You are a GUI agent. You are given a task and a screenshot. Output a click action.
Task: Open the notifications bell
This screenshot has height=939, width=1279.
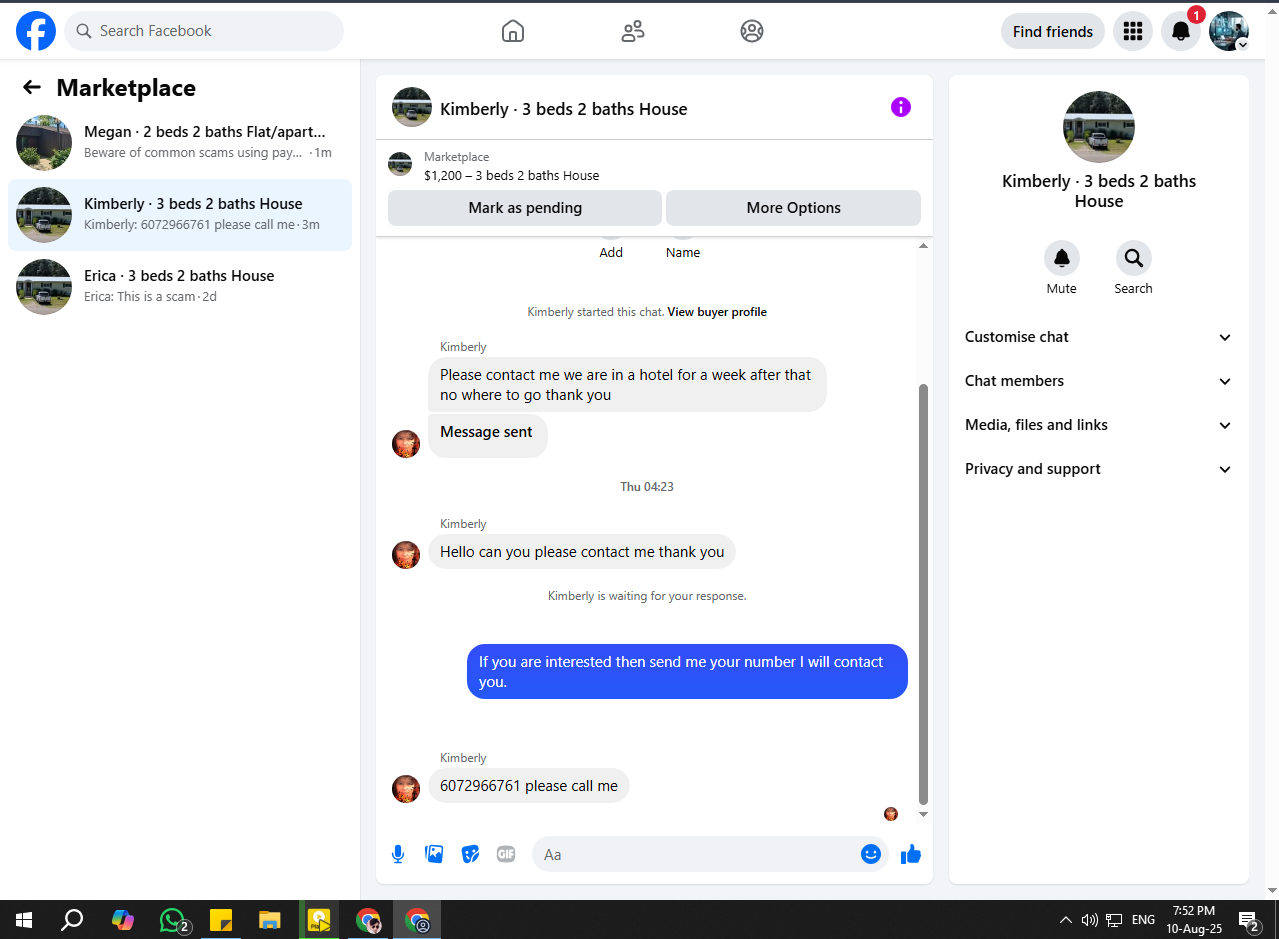pos(1181,31)
